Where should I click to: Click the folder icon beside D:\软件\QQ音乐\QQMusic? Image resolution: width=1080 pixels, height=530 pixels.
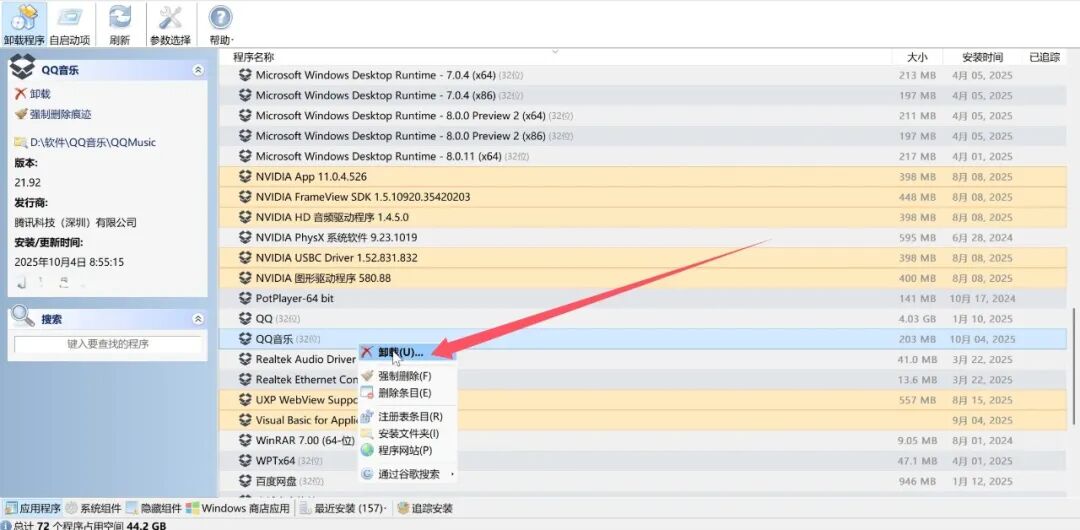[x=21, y=143]
